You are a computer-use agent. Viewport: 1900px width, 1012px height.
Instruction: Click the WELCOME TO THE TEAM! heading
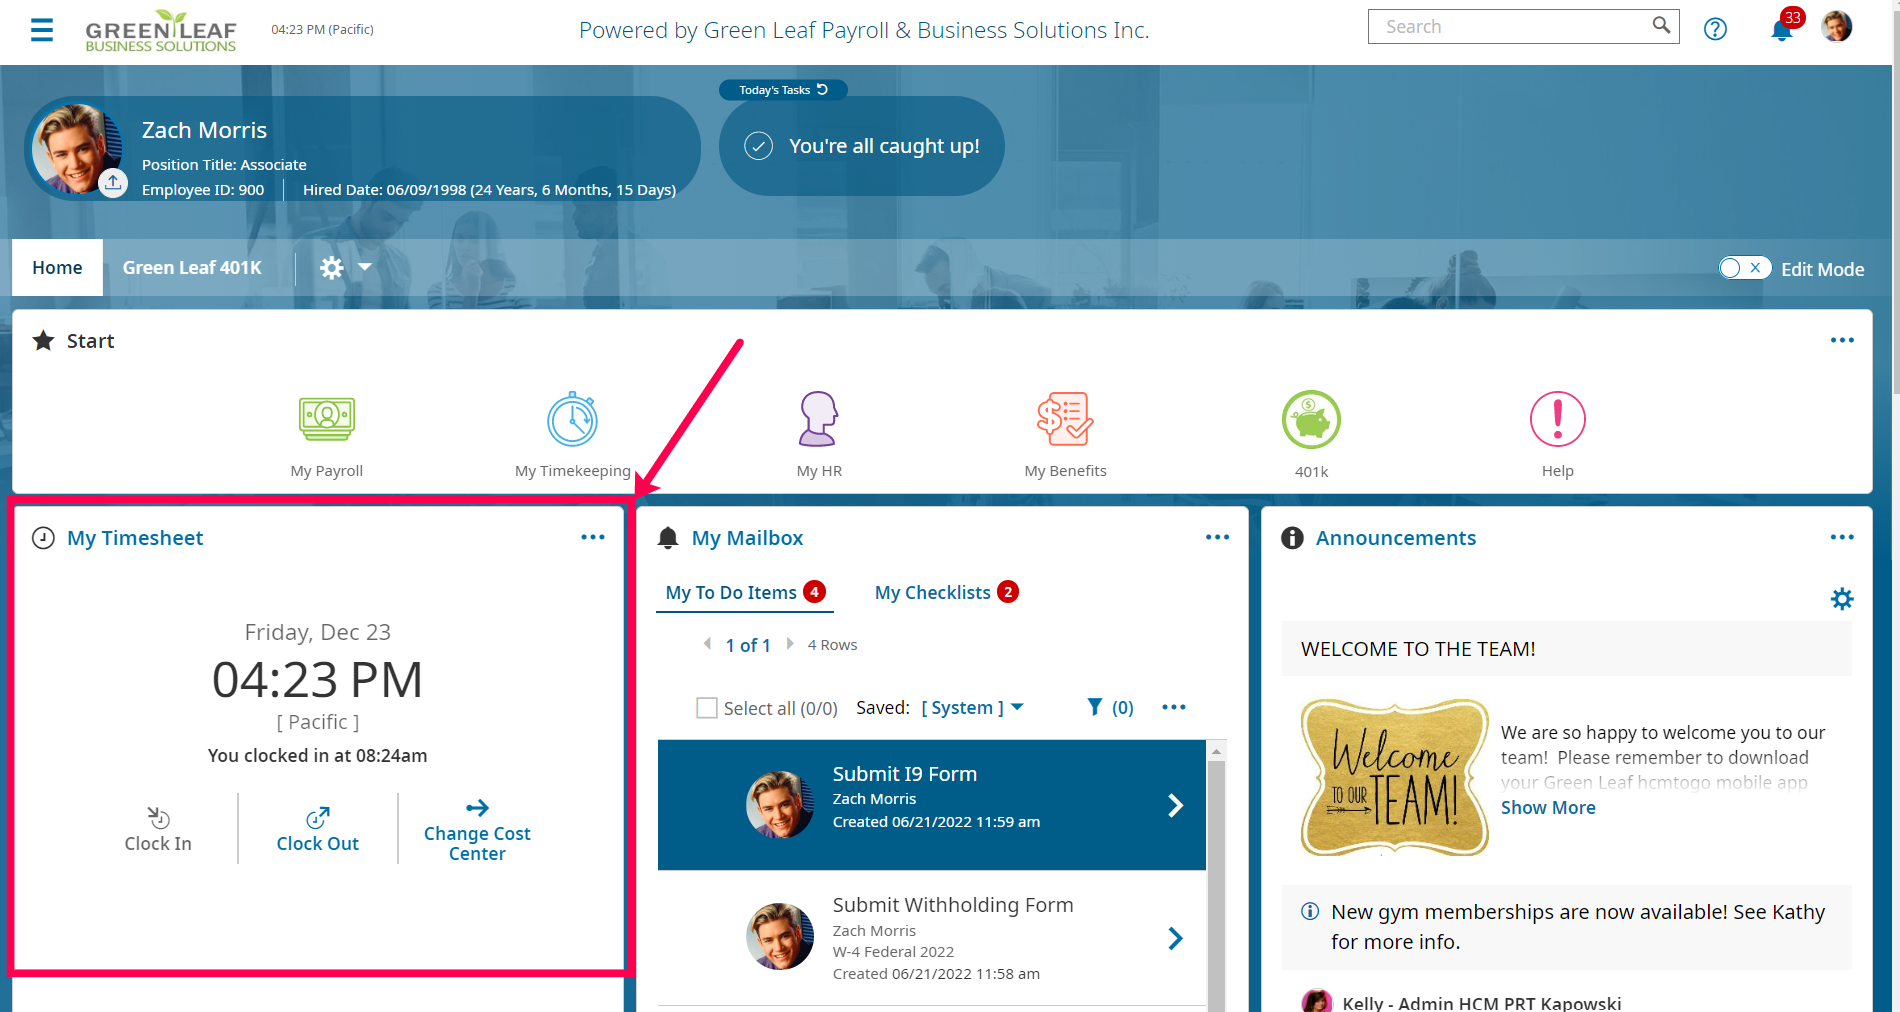tap(1418, 648)
